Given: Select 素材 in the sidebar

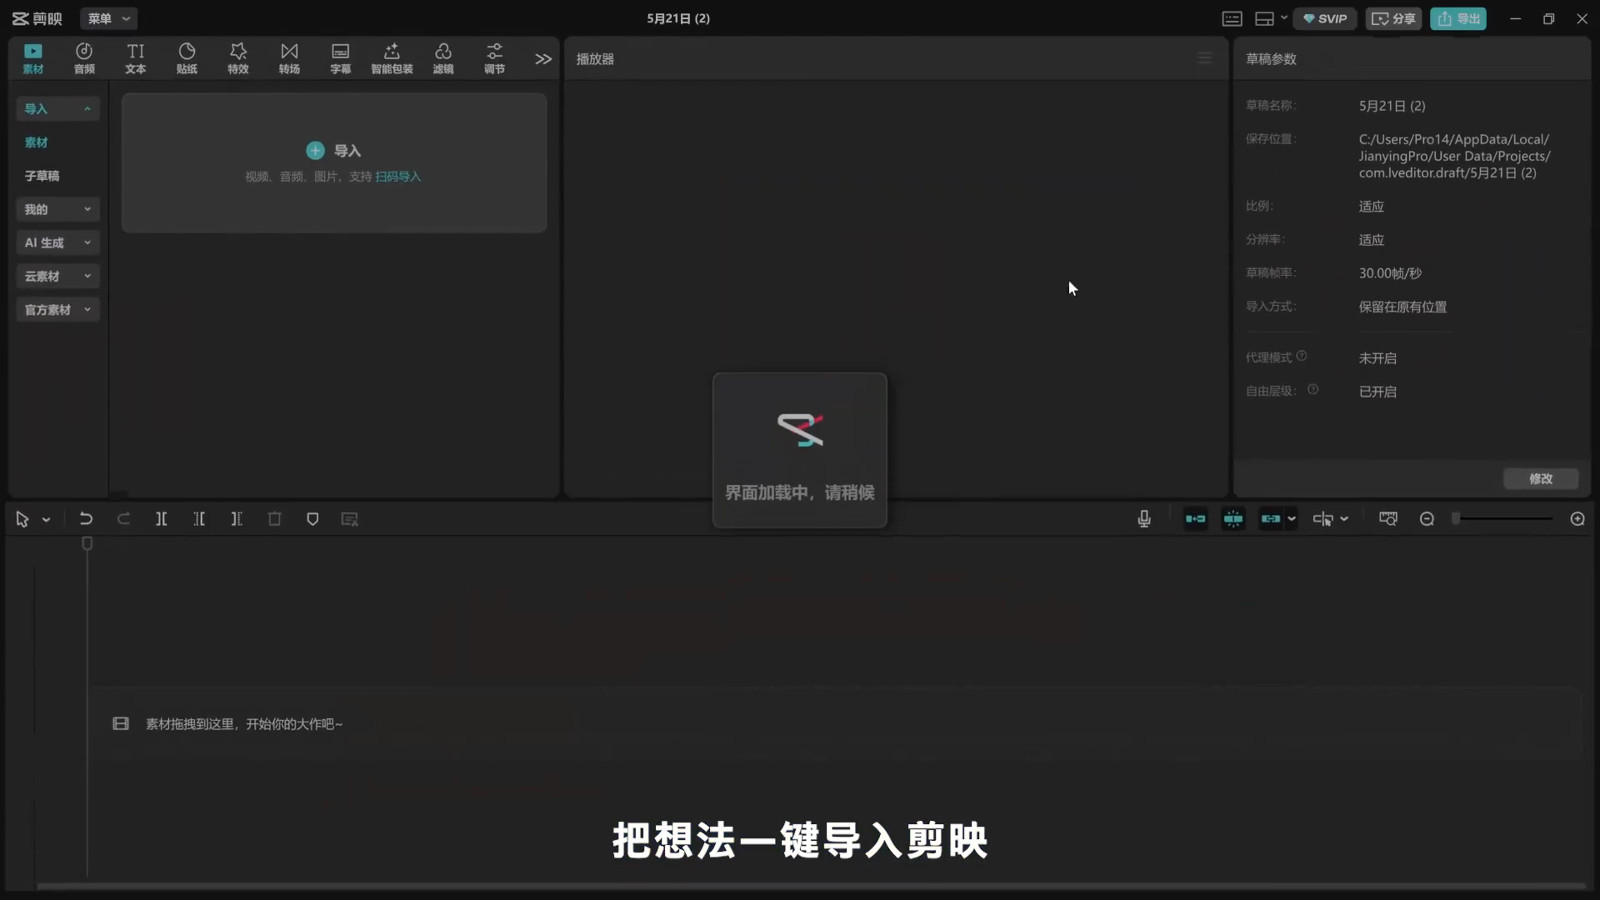Looking at the screenshot, I should click(x=37, y=143).
